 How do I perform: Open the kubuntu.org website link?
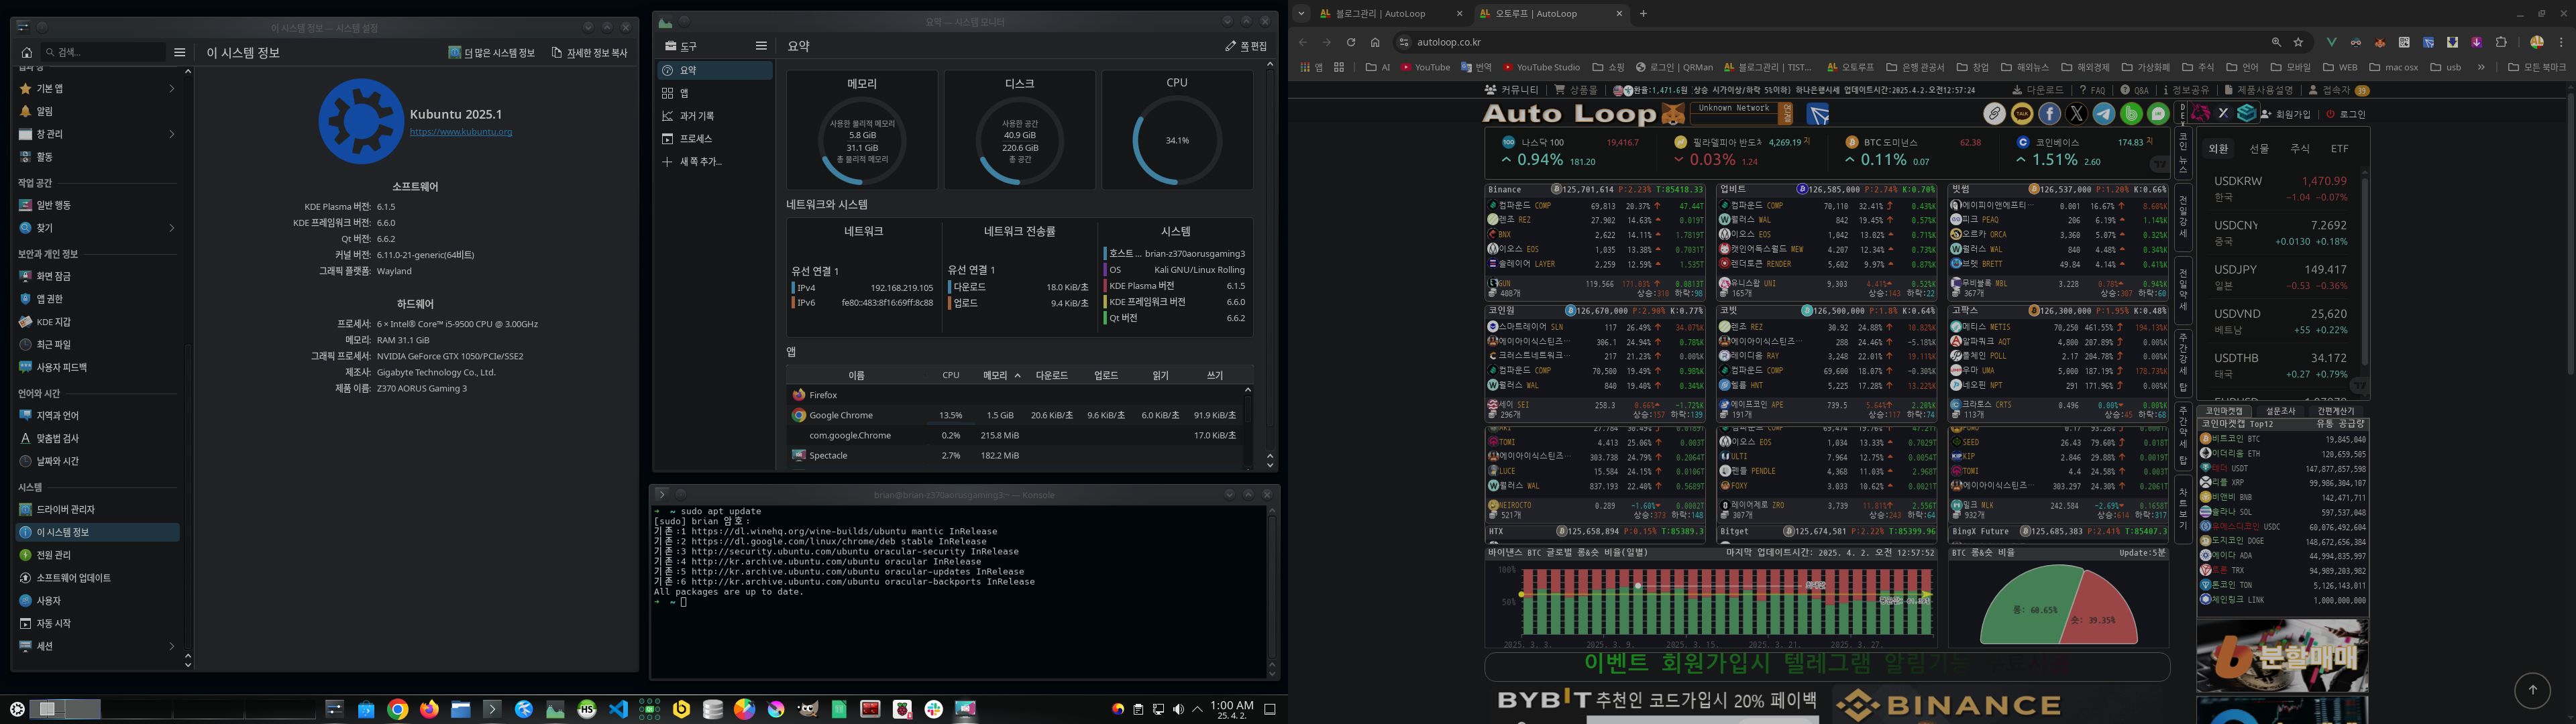coord(460,132)
